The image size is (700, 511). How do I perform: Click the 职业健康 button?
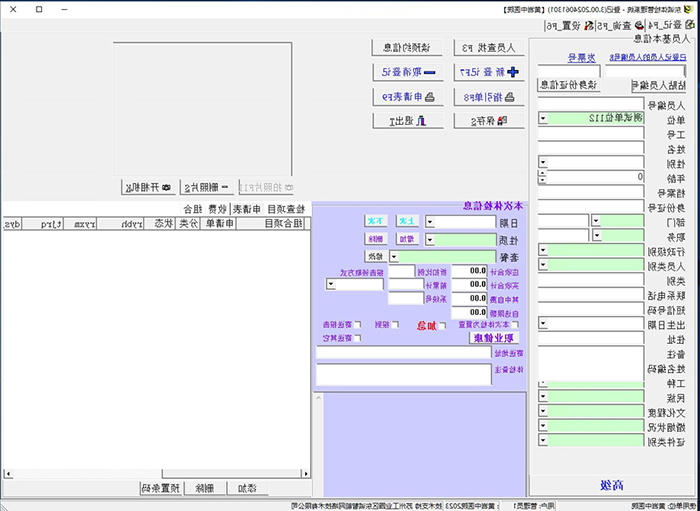tap(494, 338)
